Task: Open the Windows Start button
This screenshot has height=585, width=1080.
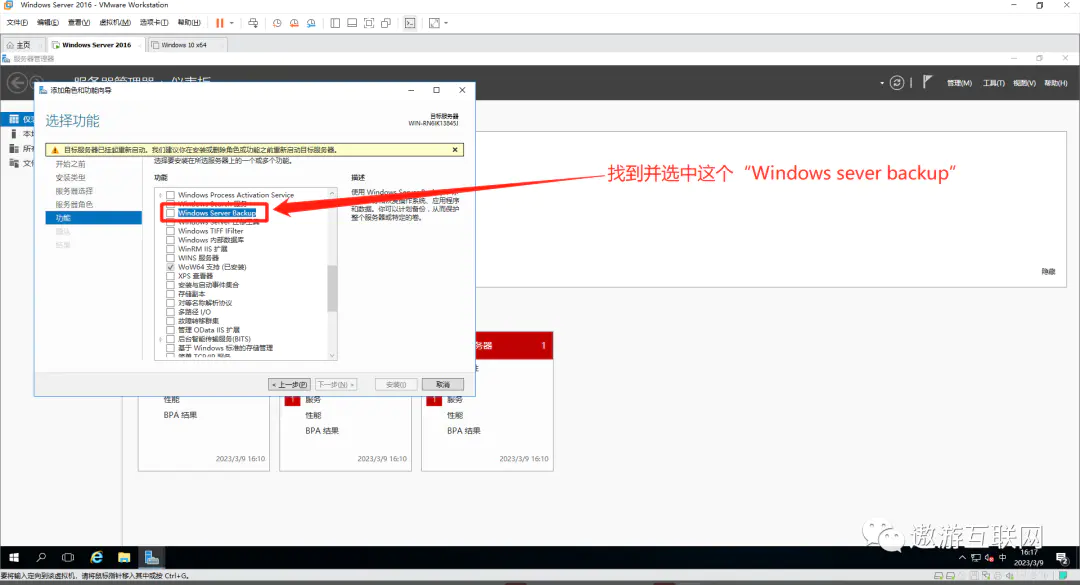Action: coord(14,557)
